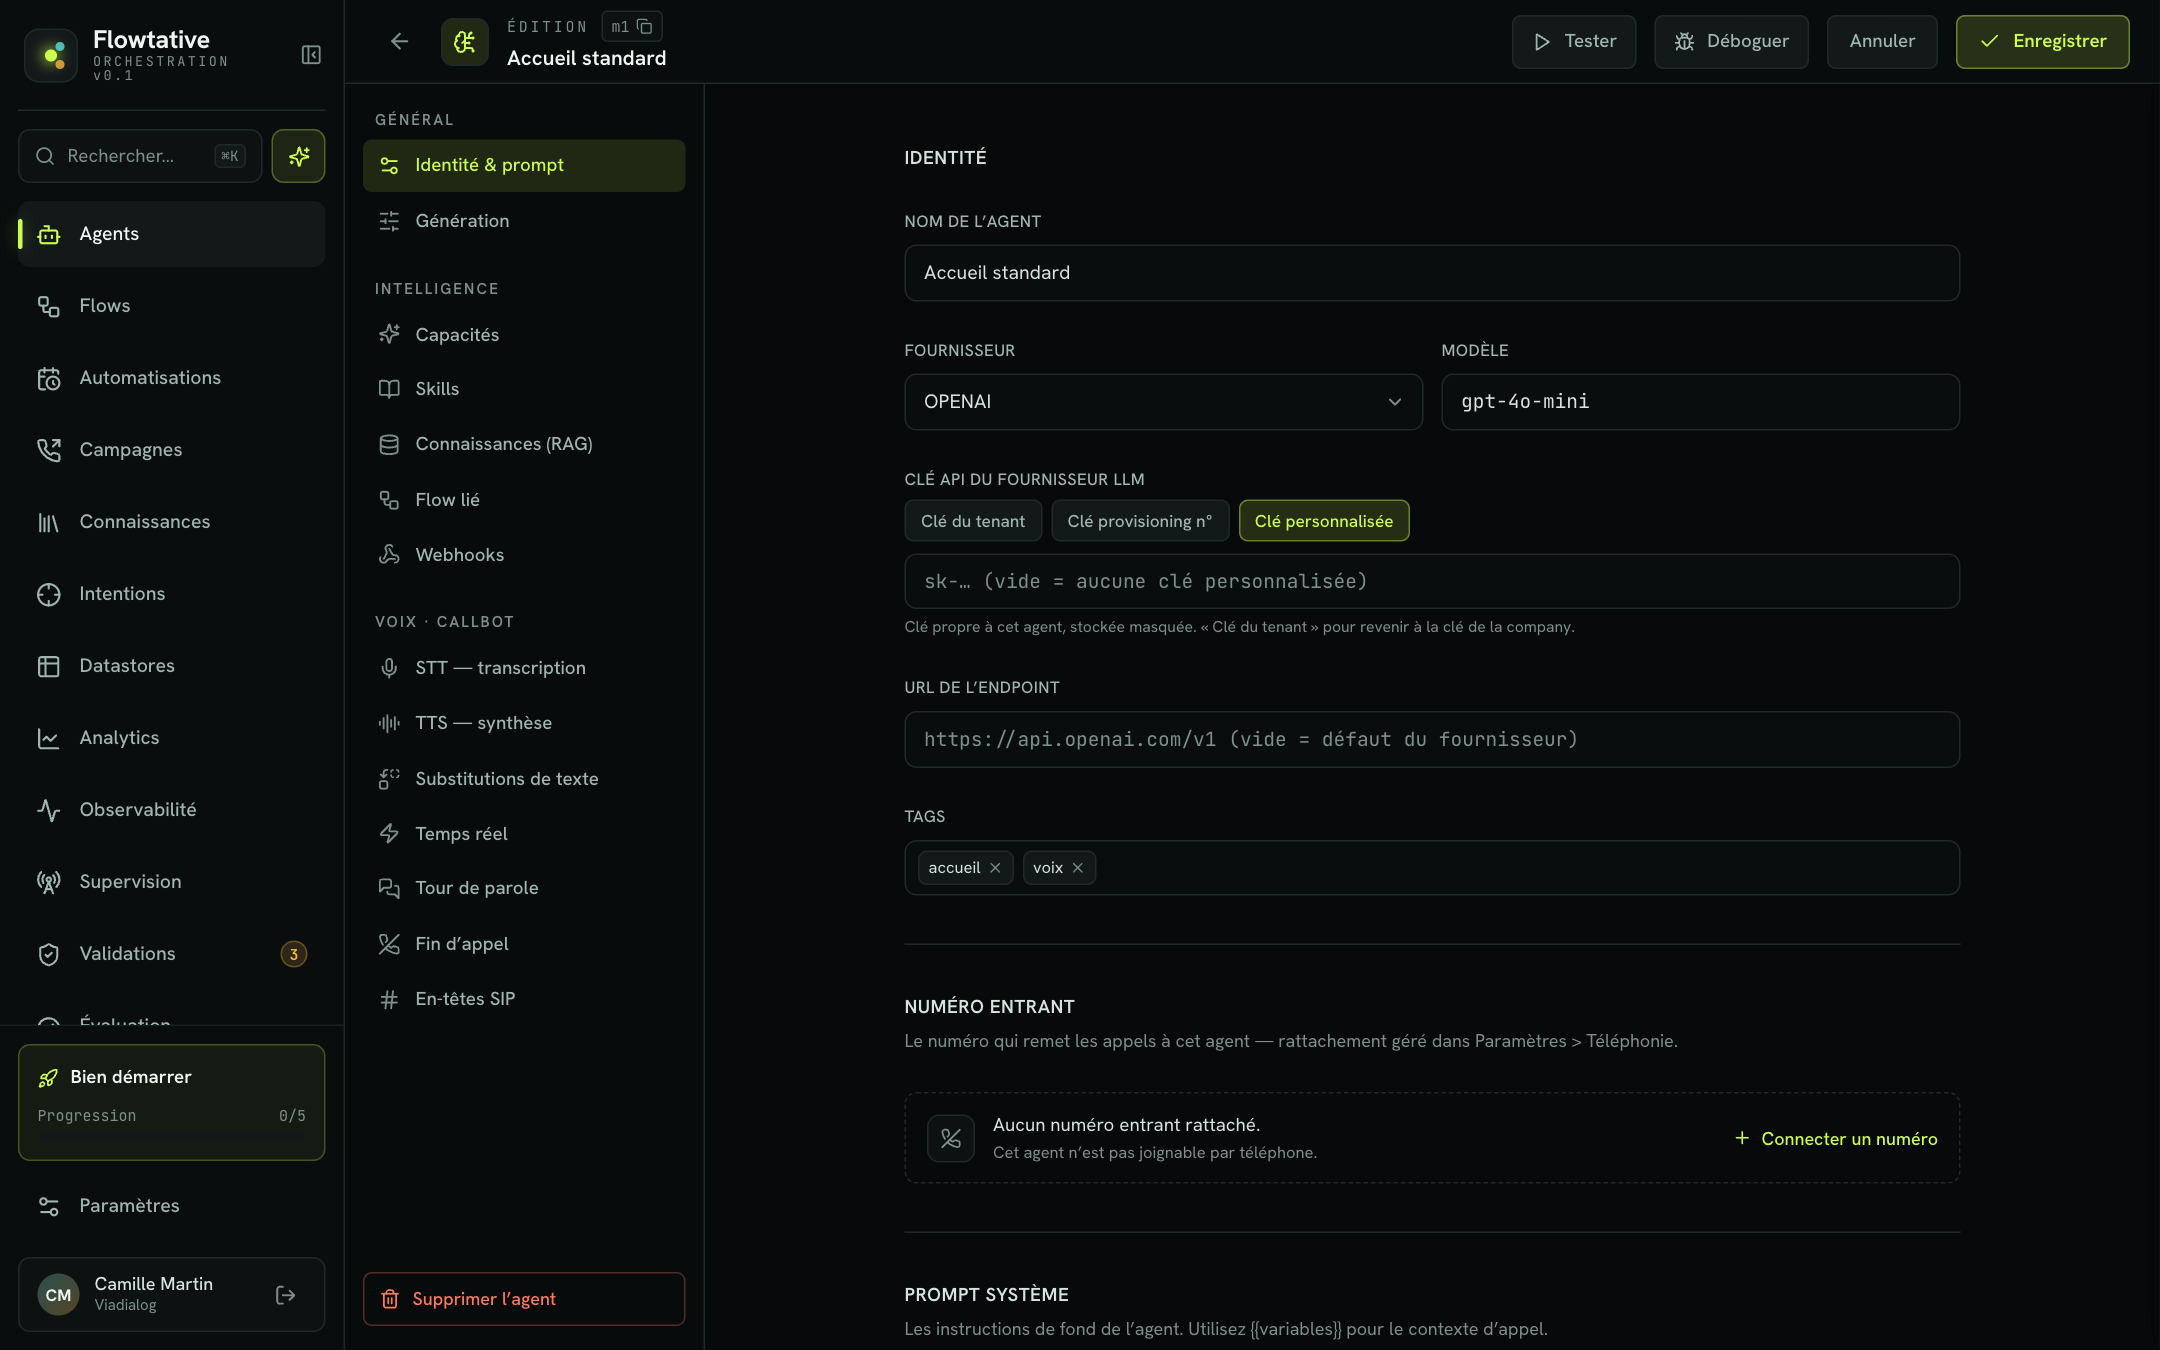The image size is (2160, 1350).
Task: Open Intentions in the sidebar
Action: click(172, 594)
